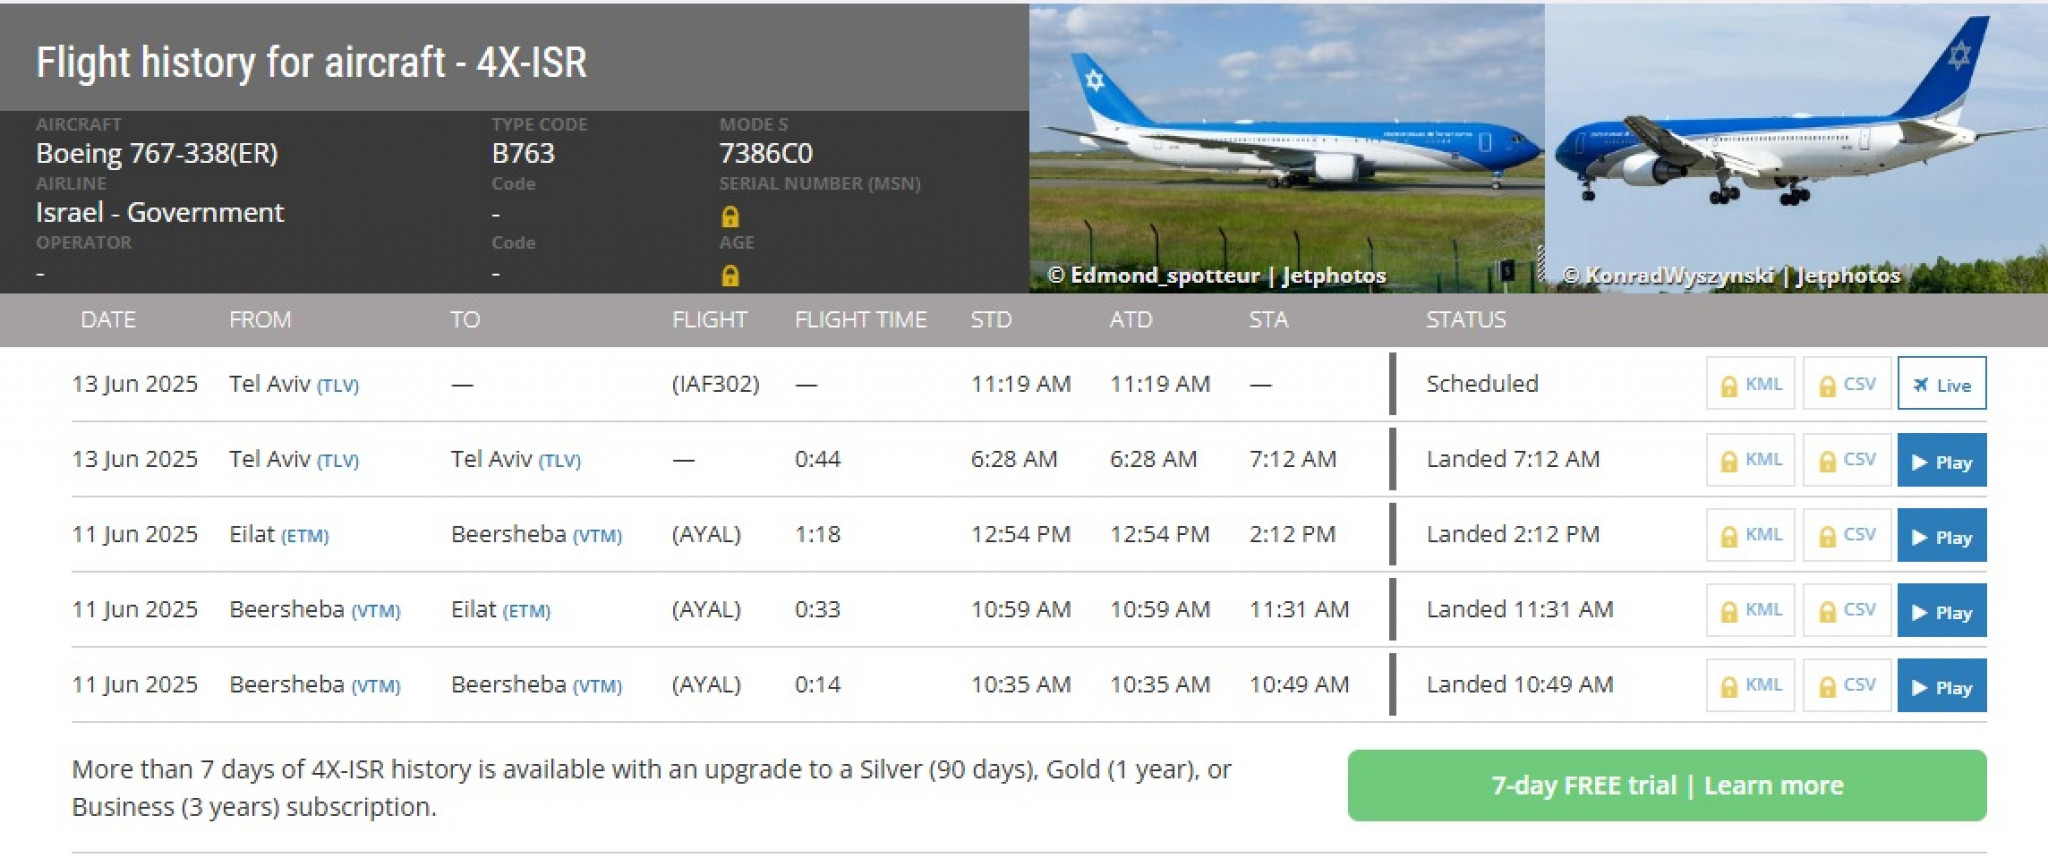
Task: Play the Tel Aviv 6:28 AM flight
Action: [1941, 461]
